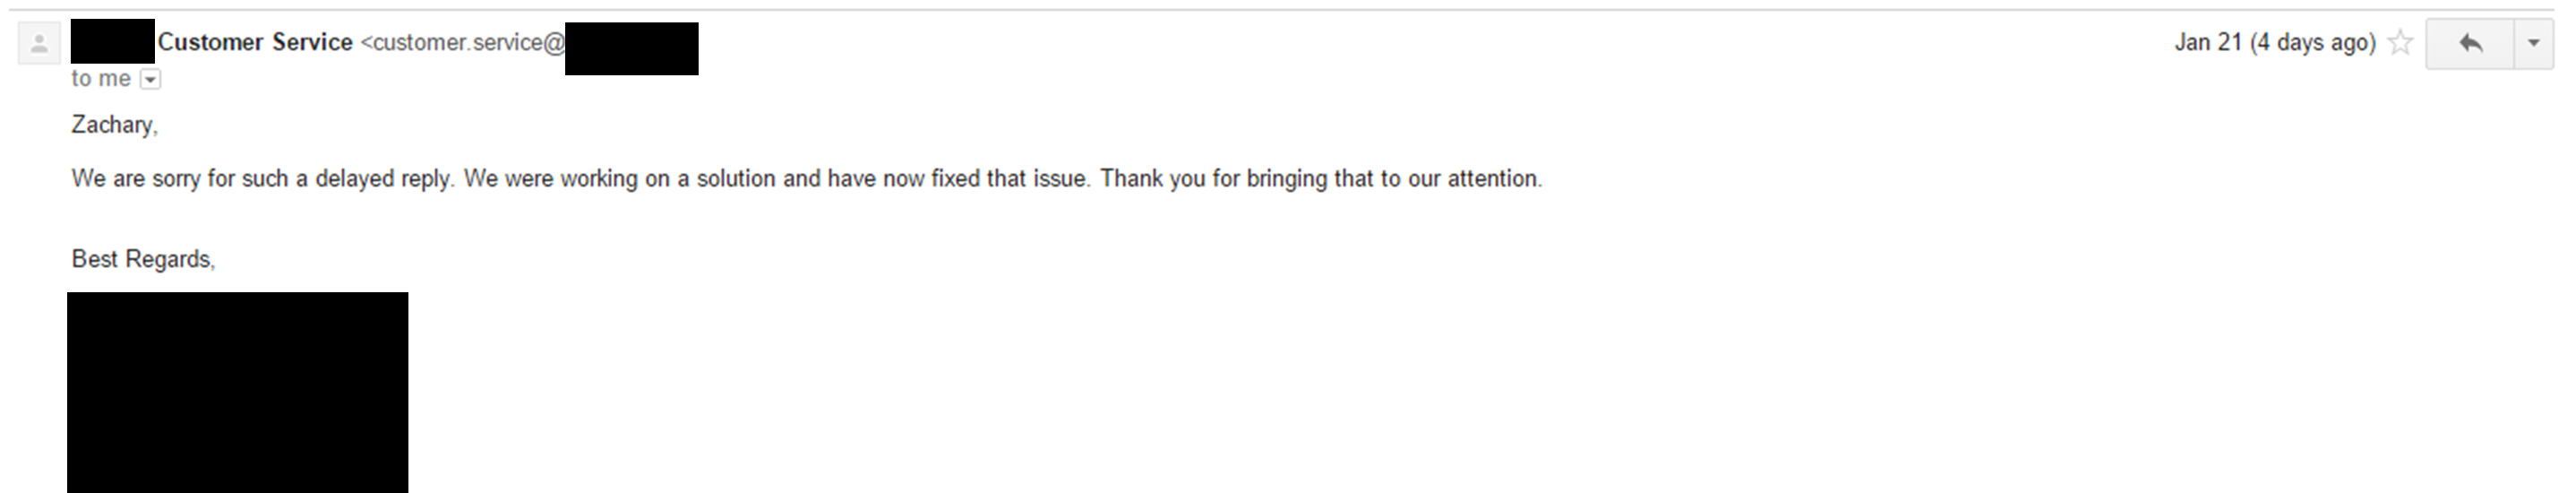
Task: Click the customer.service@ email address
Action: (463, 42)
